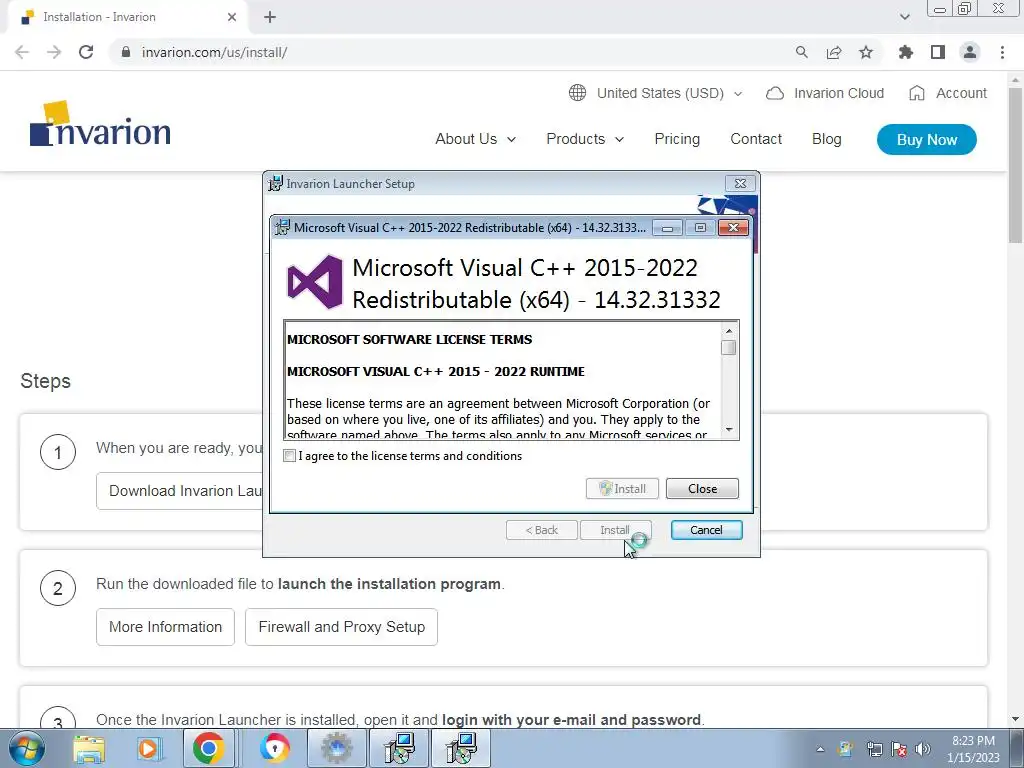The height and width of the screenshot is (768, 1024).
Task: Close the Visual C++ Redistributable dialog
Action: point(733,227)
